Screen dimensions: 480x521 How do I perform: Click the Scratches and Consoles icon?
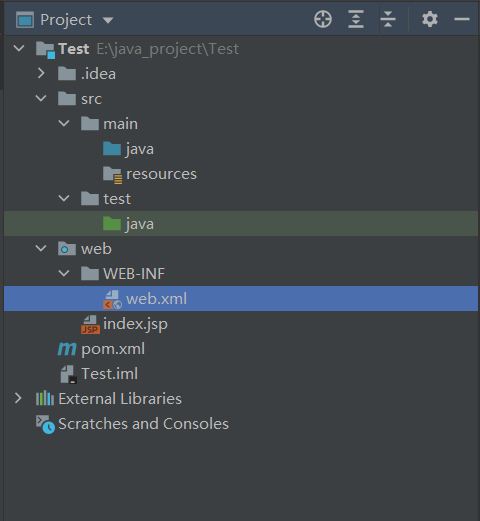(45, 424)
